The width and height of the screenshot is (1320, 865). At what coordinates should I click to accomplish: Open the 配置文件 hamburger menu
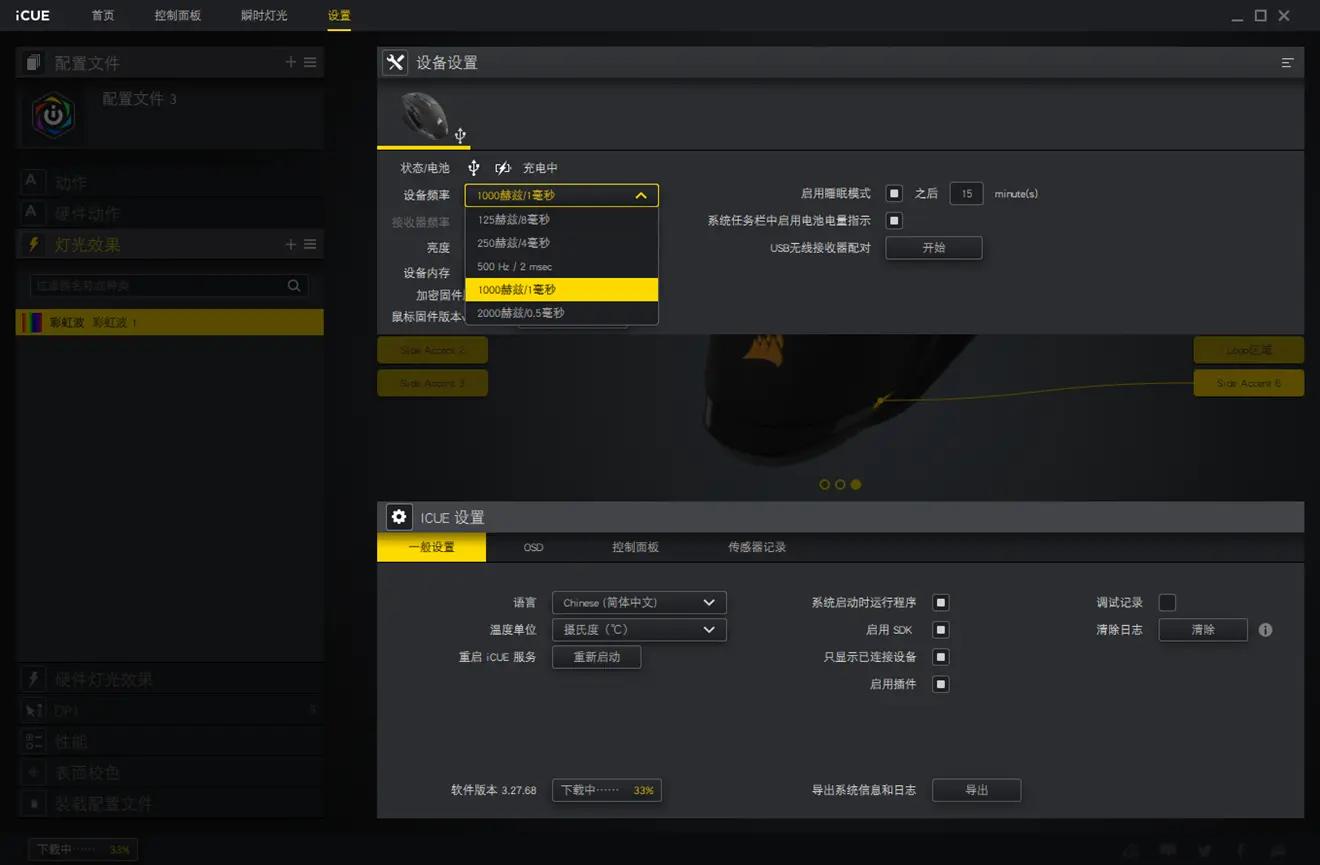click(310, 62)
